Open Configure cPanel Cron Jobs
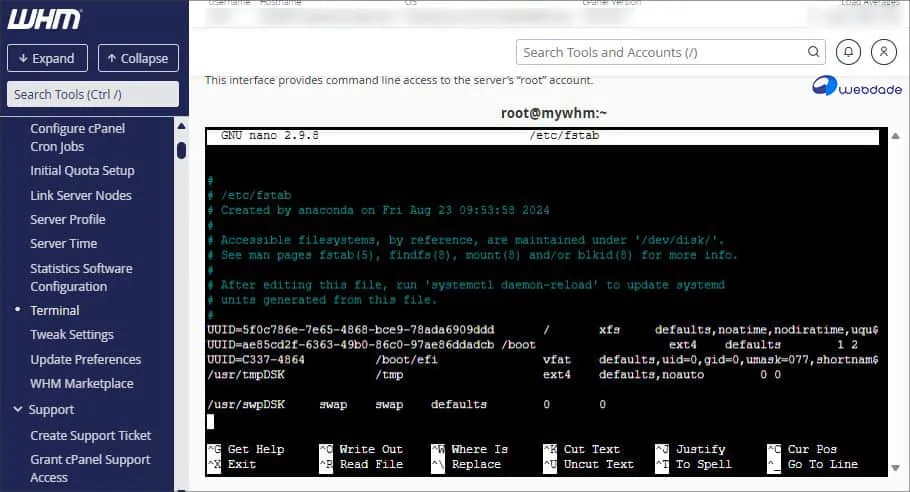Image resolution: width=910 pixels, height=492 pixels. point(77,137)
